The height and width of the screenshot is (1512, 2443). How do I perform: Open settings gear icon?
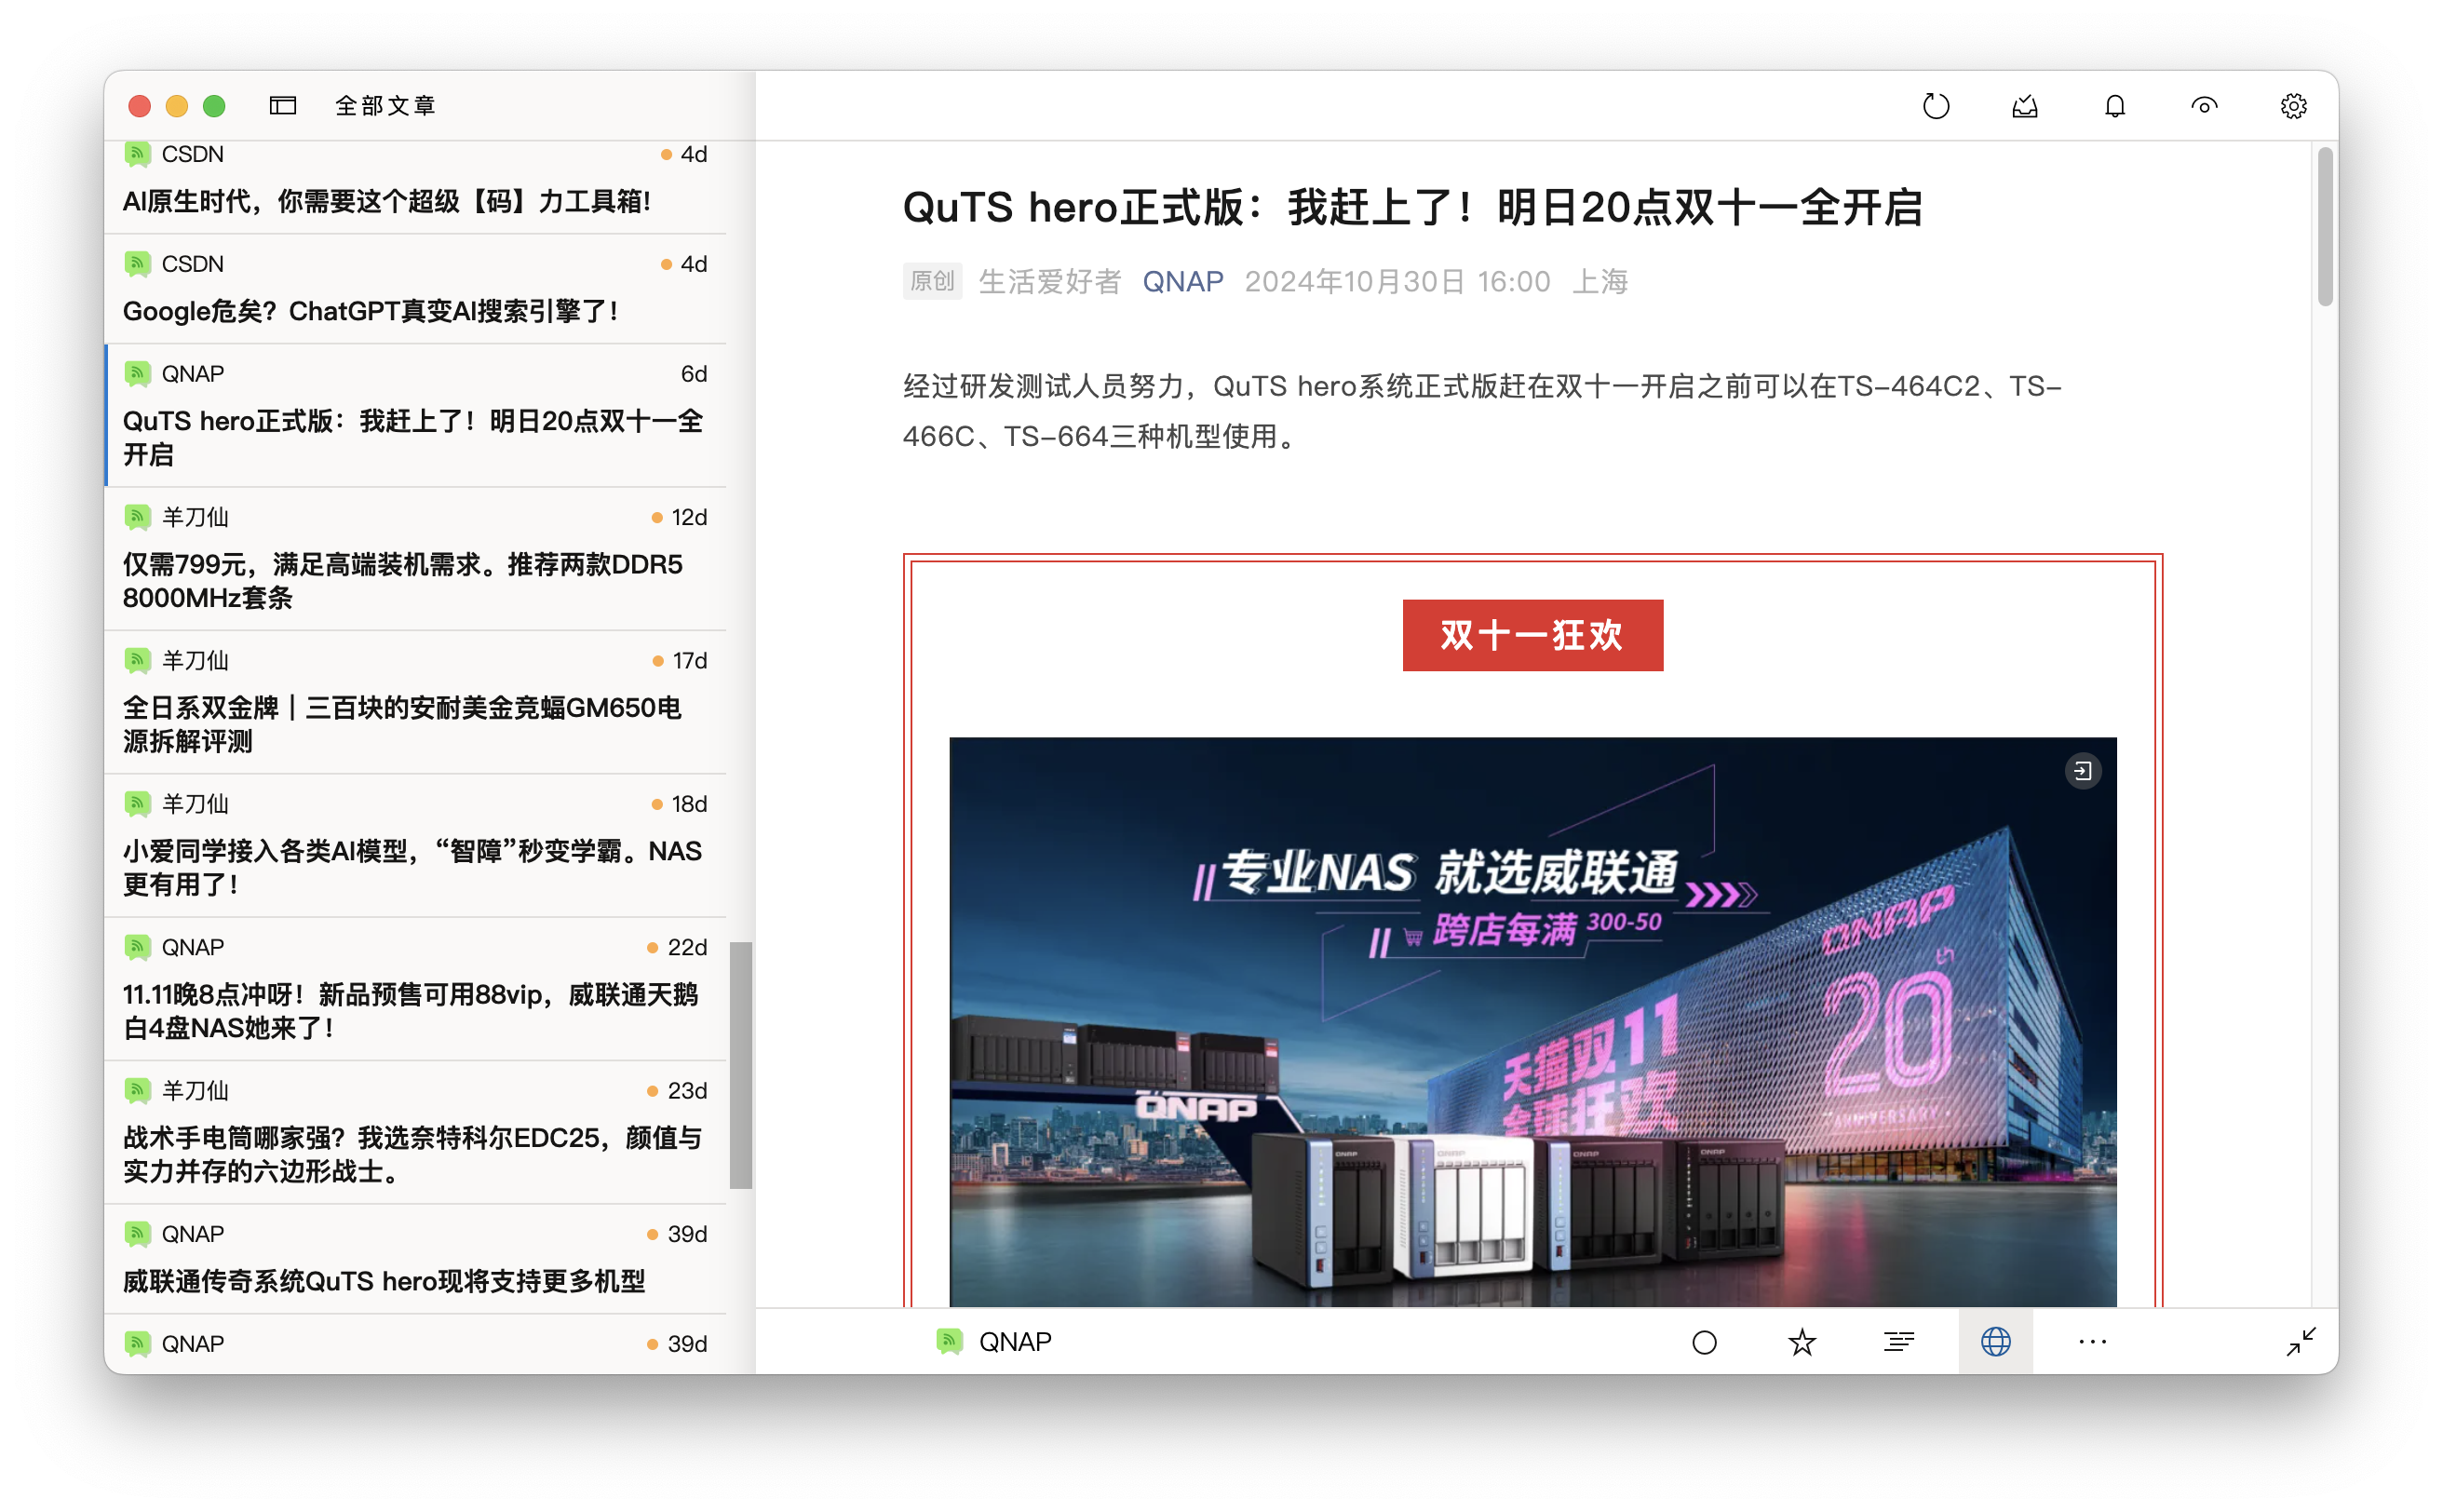[x=2293, y=106]
